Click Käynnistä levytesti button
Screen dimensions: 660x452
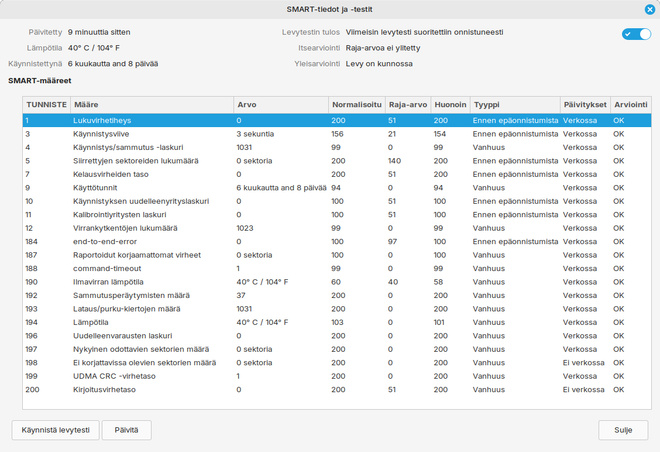56,430
